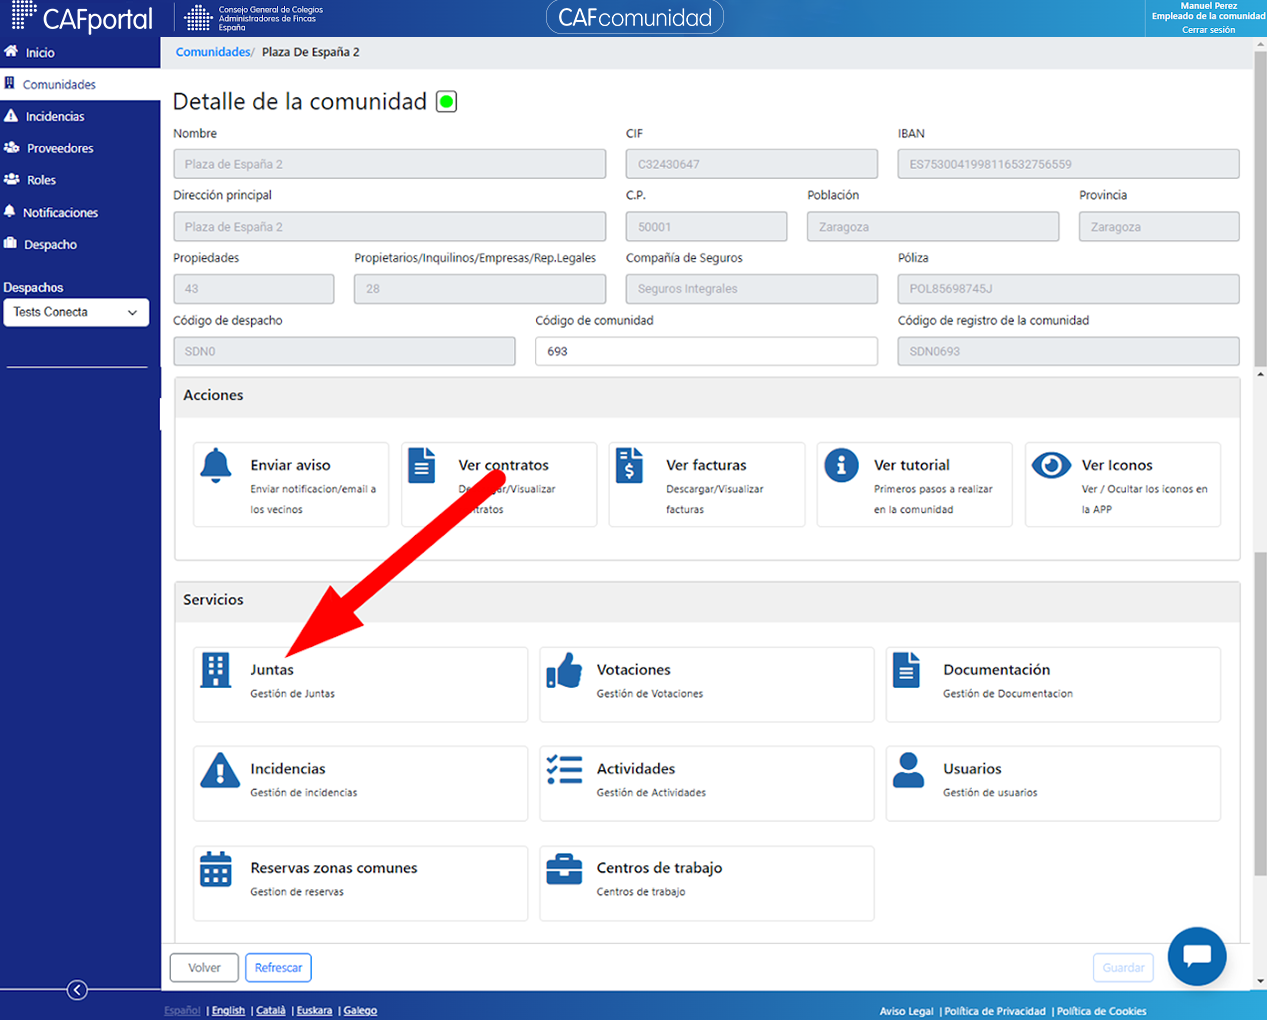Toggle the Ver Iconos eye icon
The height and width of the screenshot is (1020, 1267).
[x=1051, y=465]
